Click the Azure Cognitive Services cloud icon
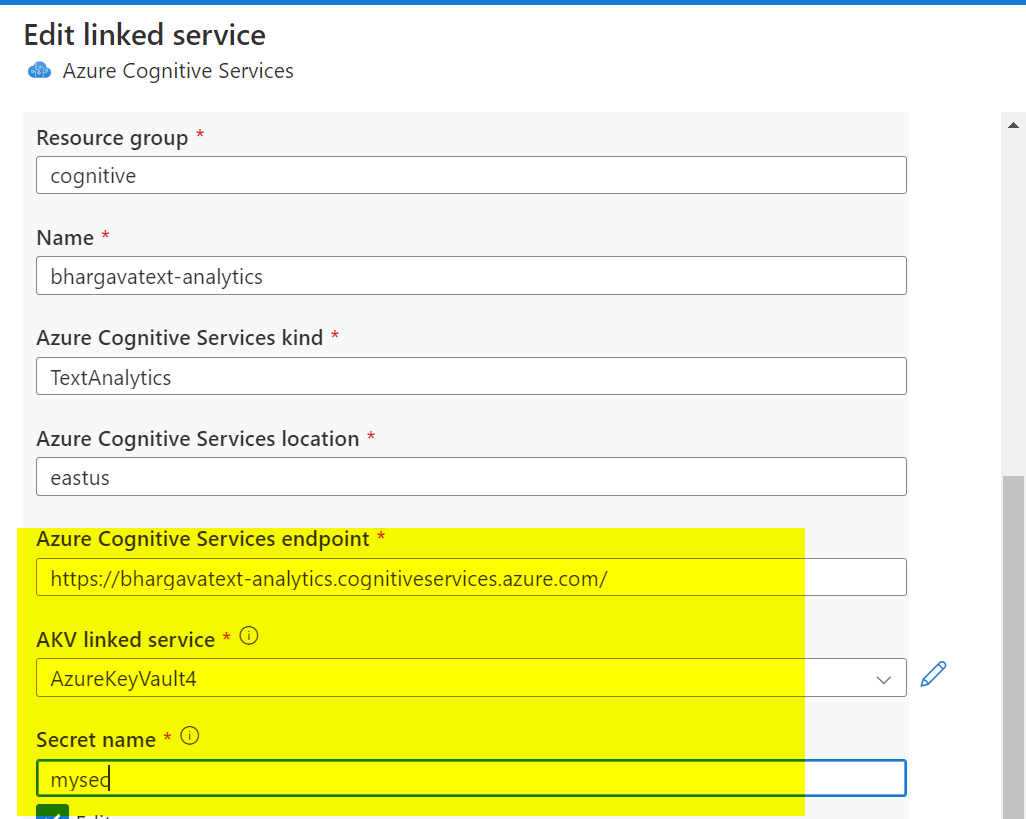The image size is (1026, 819). (38, 70)
